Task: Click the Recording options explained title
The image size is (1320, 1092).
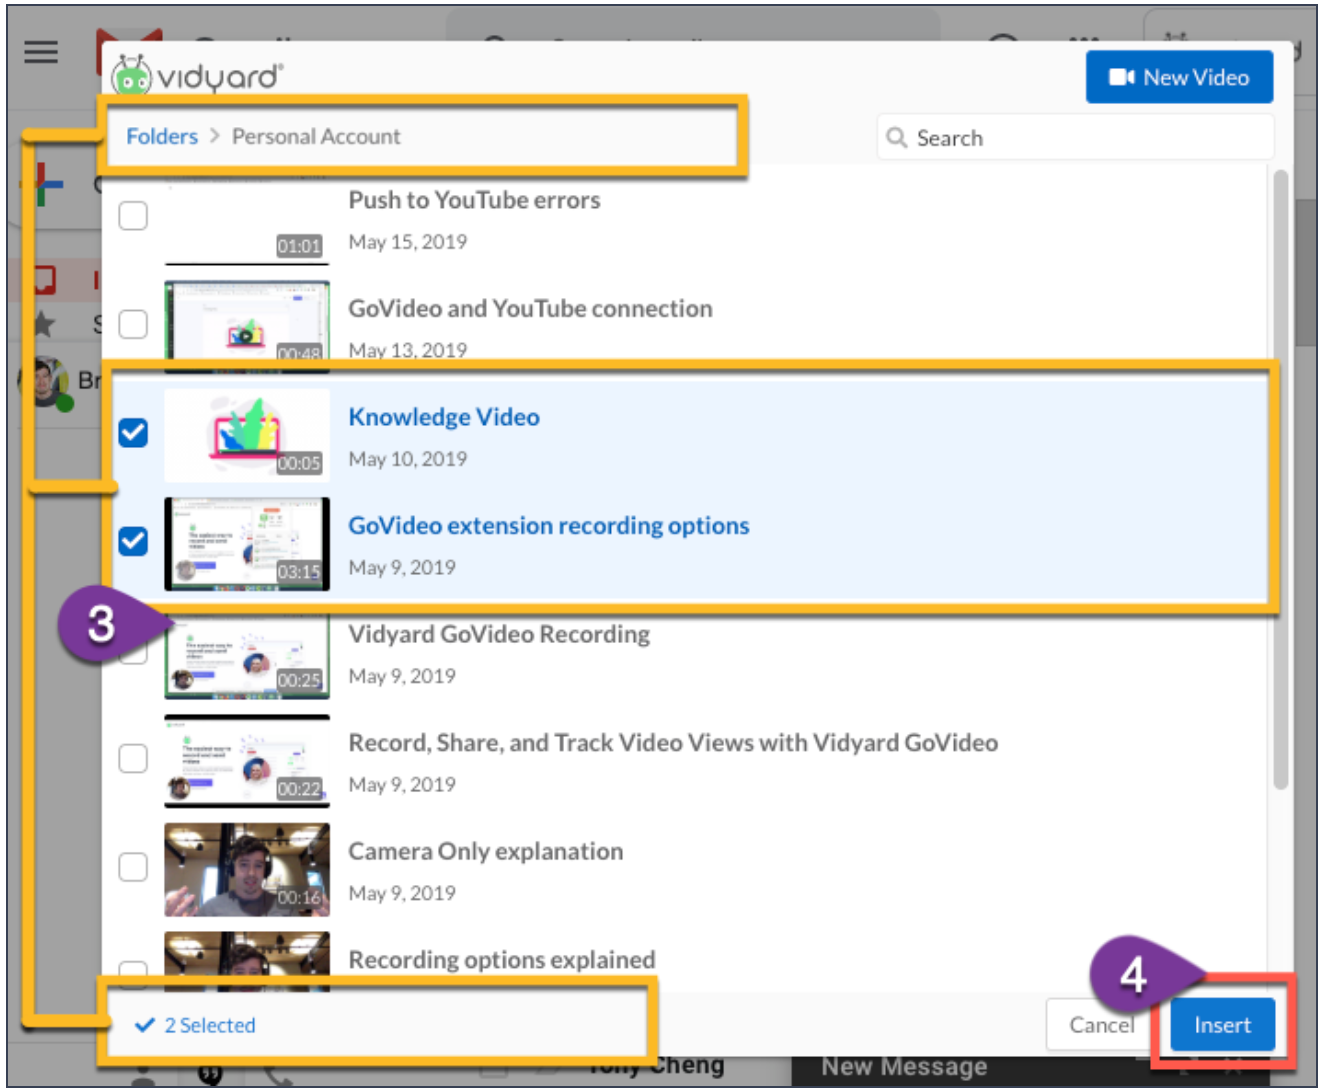Action: tap(502, 960)
